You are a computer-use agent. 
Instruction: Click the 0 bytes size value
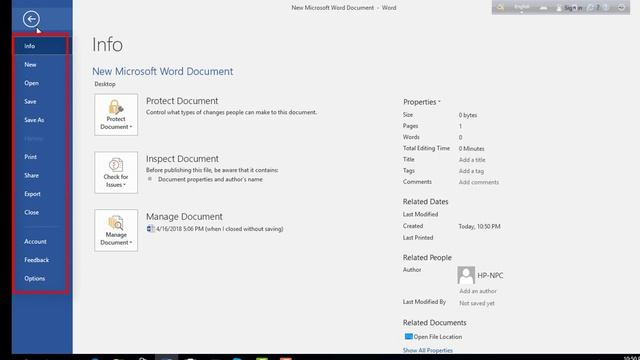[x=468, y=116]
